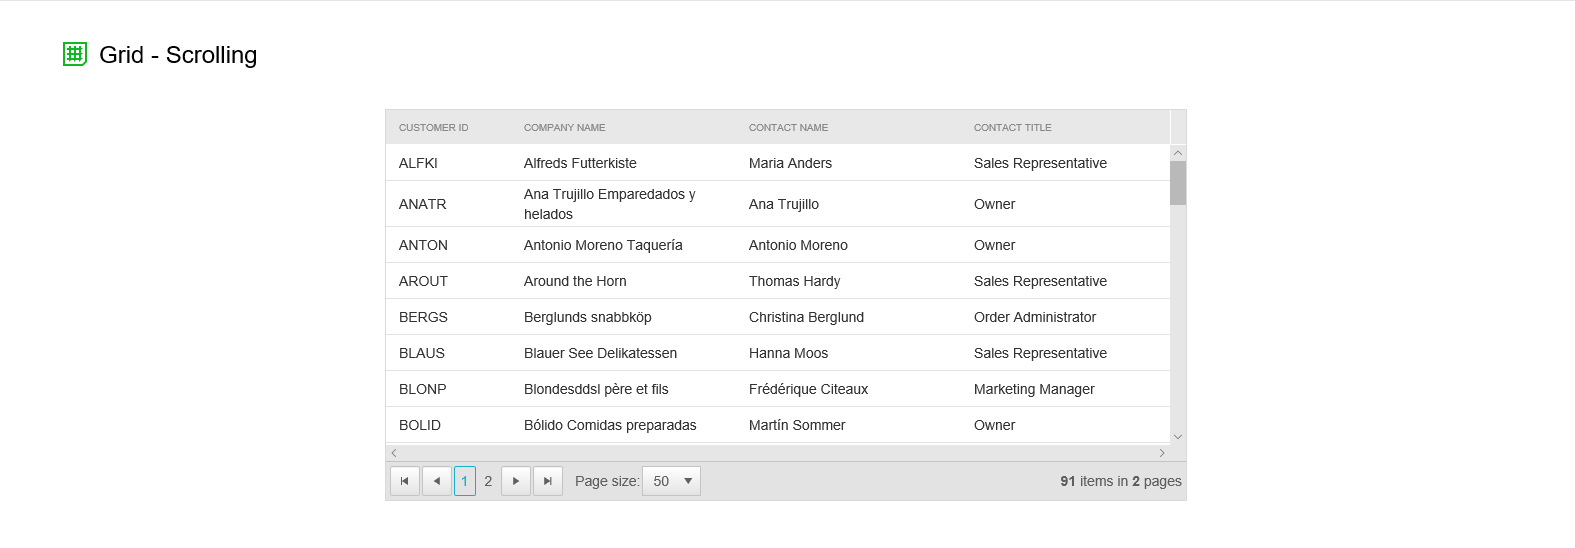Select page 1 in the pager

tap(464, 481)
